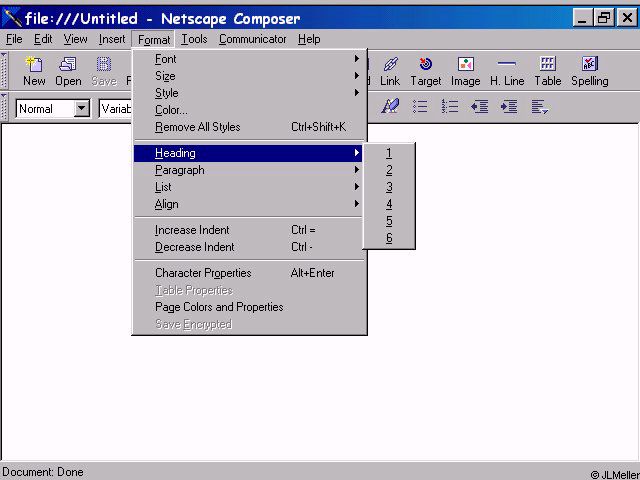Click the Save Encrypted greyed entry

click(x=248, y=324)
